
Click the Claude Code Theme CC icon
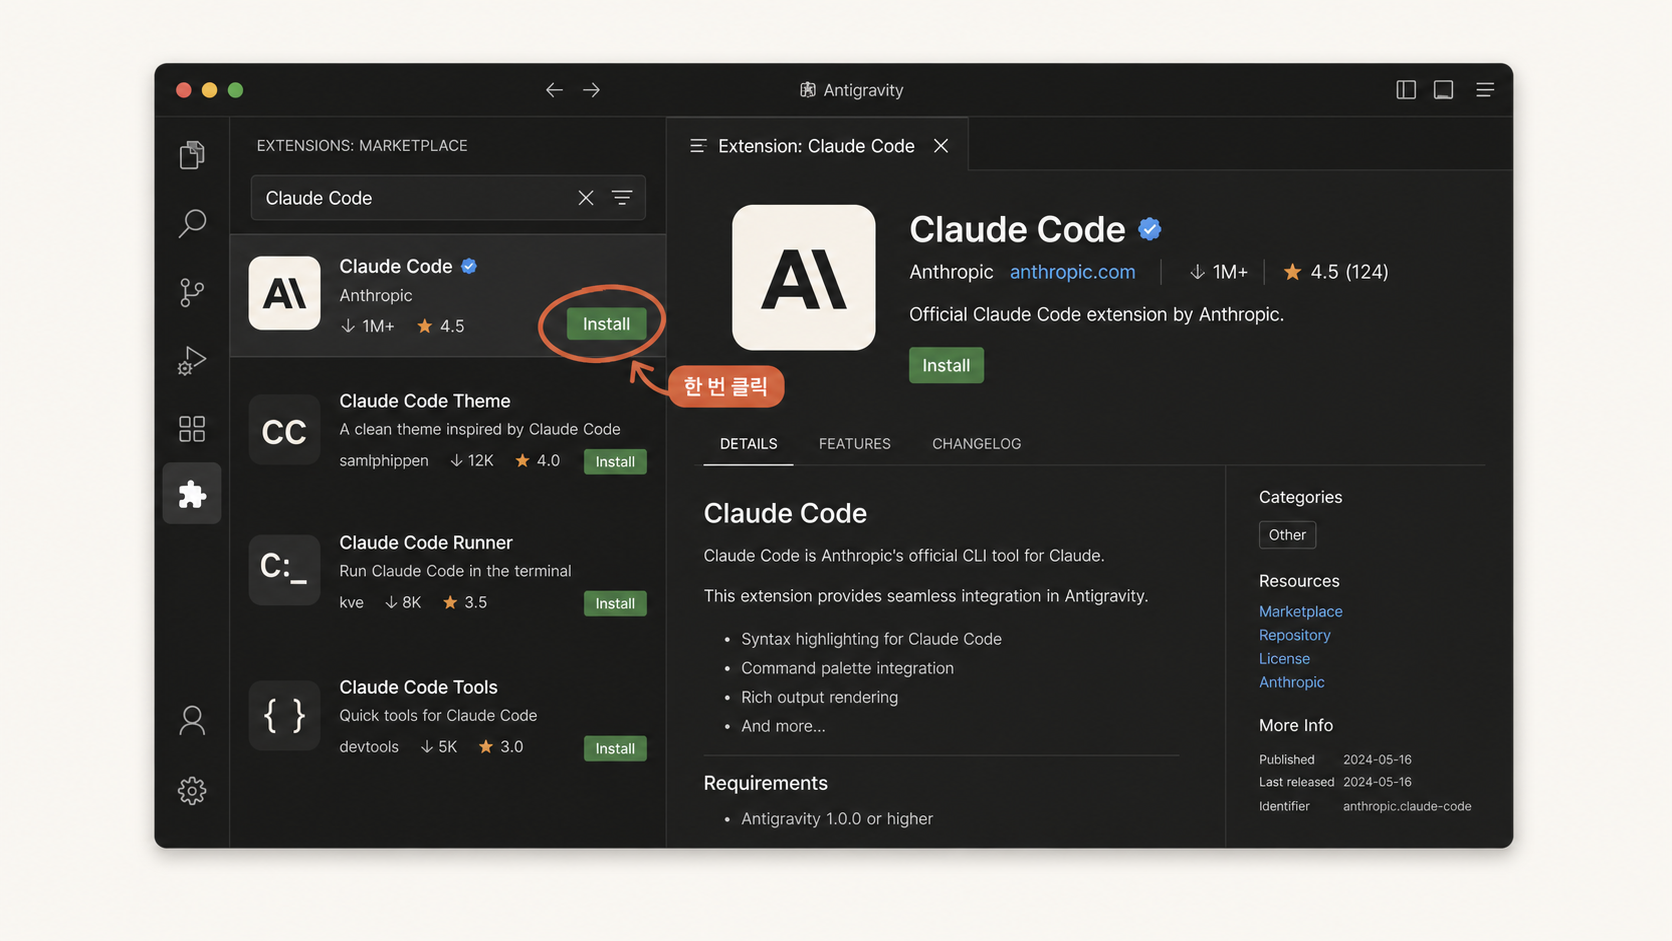tap(285, 430)
